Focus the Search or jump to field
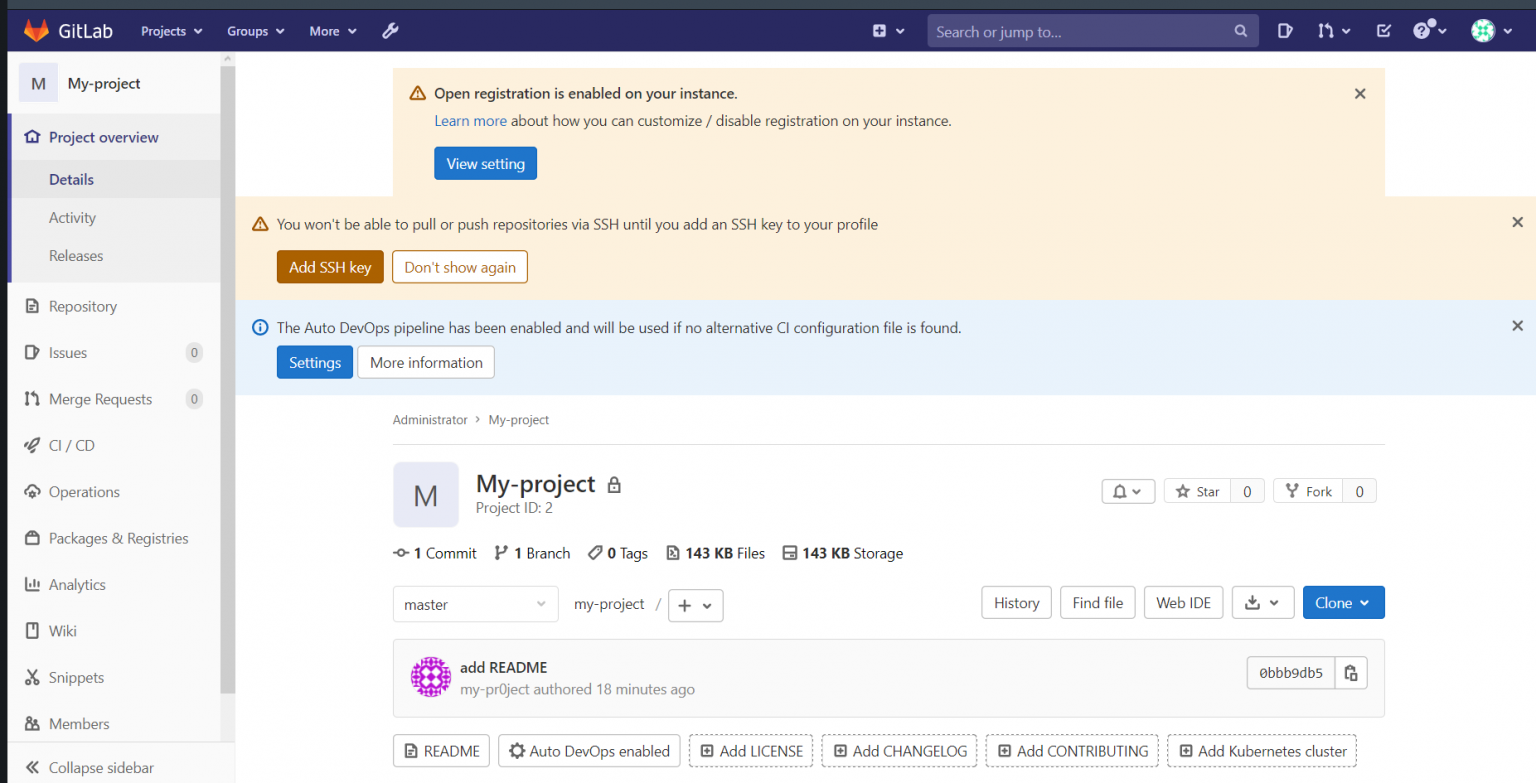 1080,31
